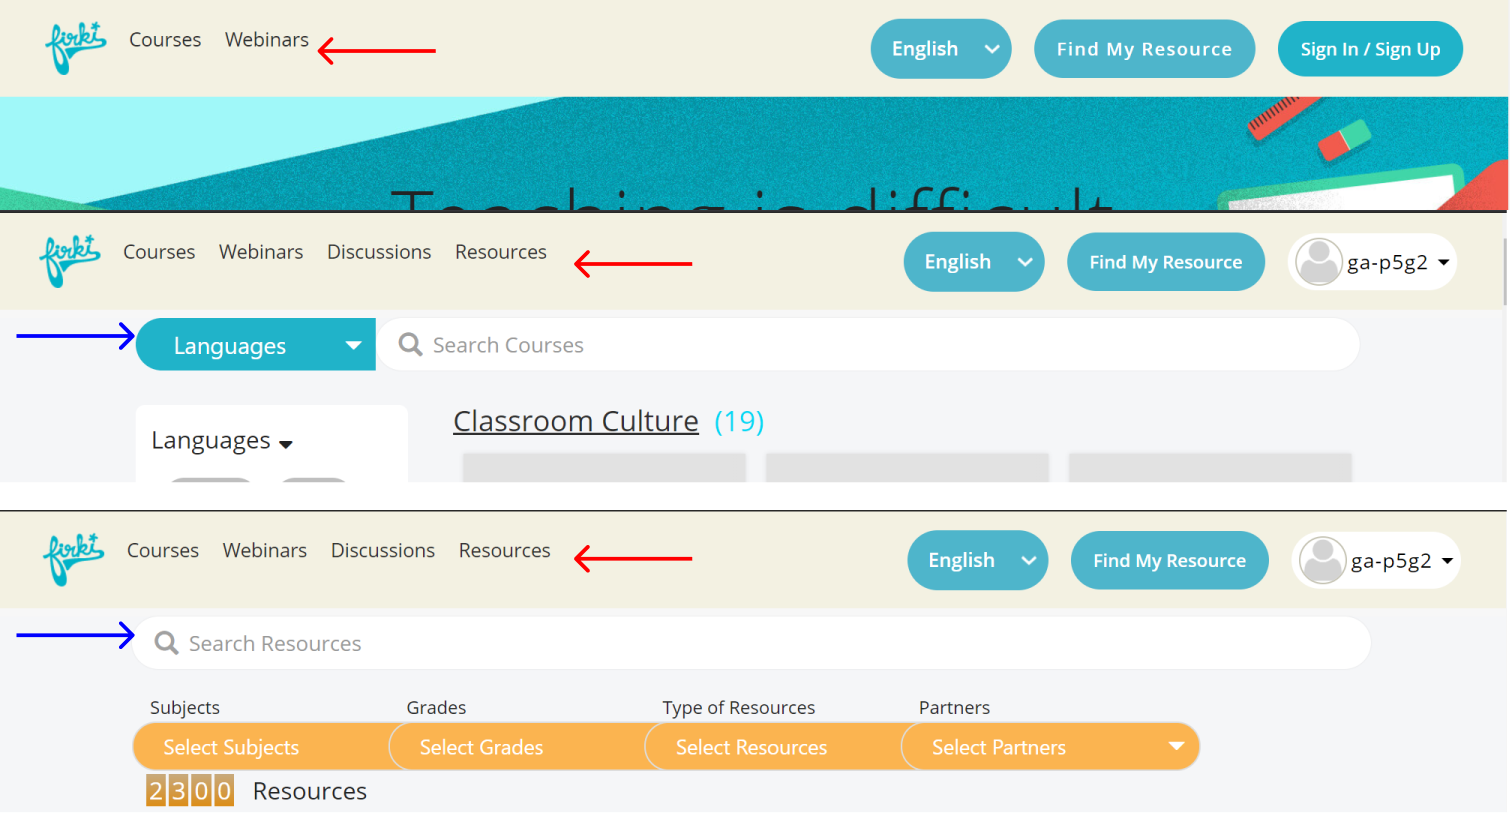Open the Select Subjects filter
The width and height of the screenshot is (1510, 813).
tap(260, 747)
